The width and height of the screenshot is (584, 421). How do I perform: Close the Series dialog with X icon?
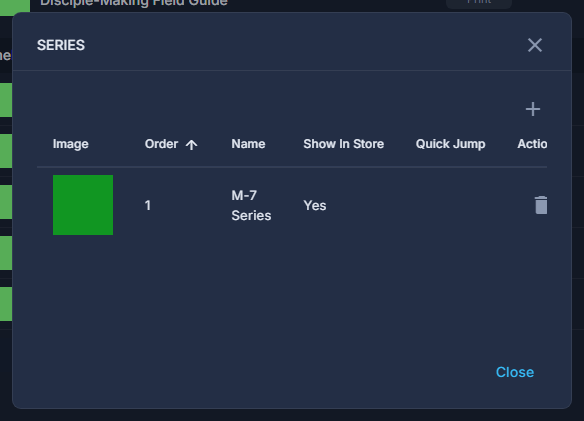coord(534,45)
